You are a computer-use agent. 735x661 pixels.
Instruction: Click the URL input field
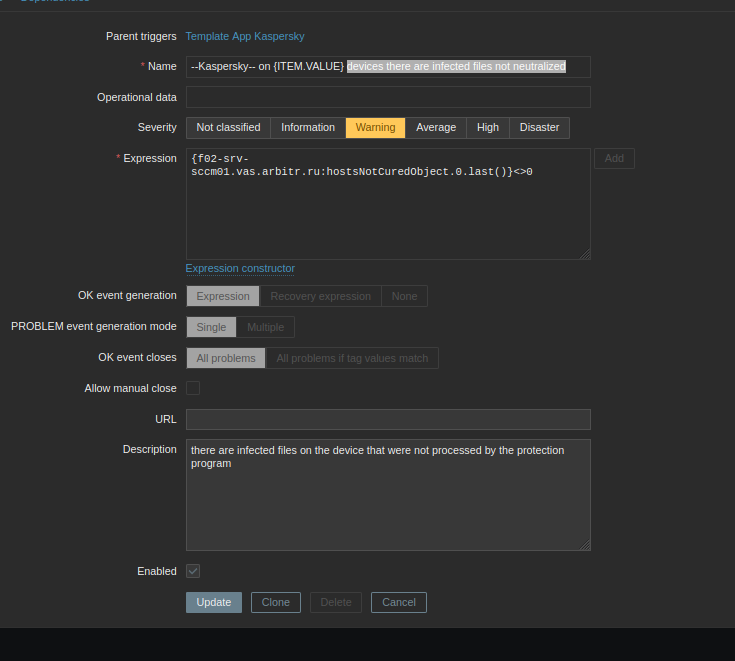coord(388,419)
